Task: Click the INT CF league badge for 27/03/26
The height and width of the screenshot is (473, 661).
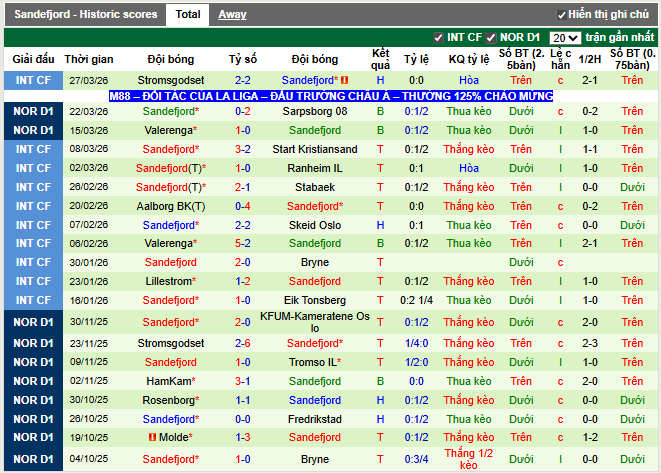Action: coord(33,80)
